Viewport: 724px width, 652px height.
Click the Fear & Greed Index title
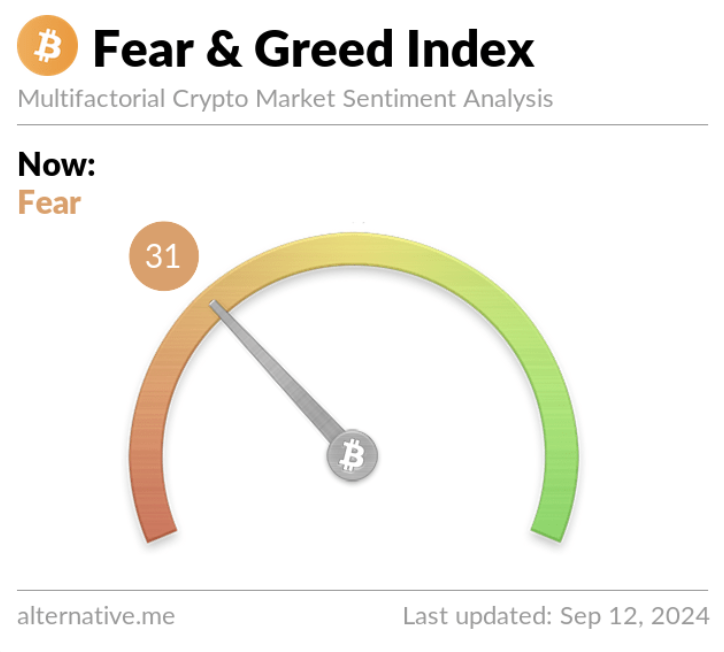[314, 48]
